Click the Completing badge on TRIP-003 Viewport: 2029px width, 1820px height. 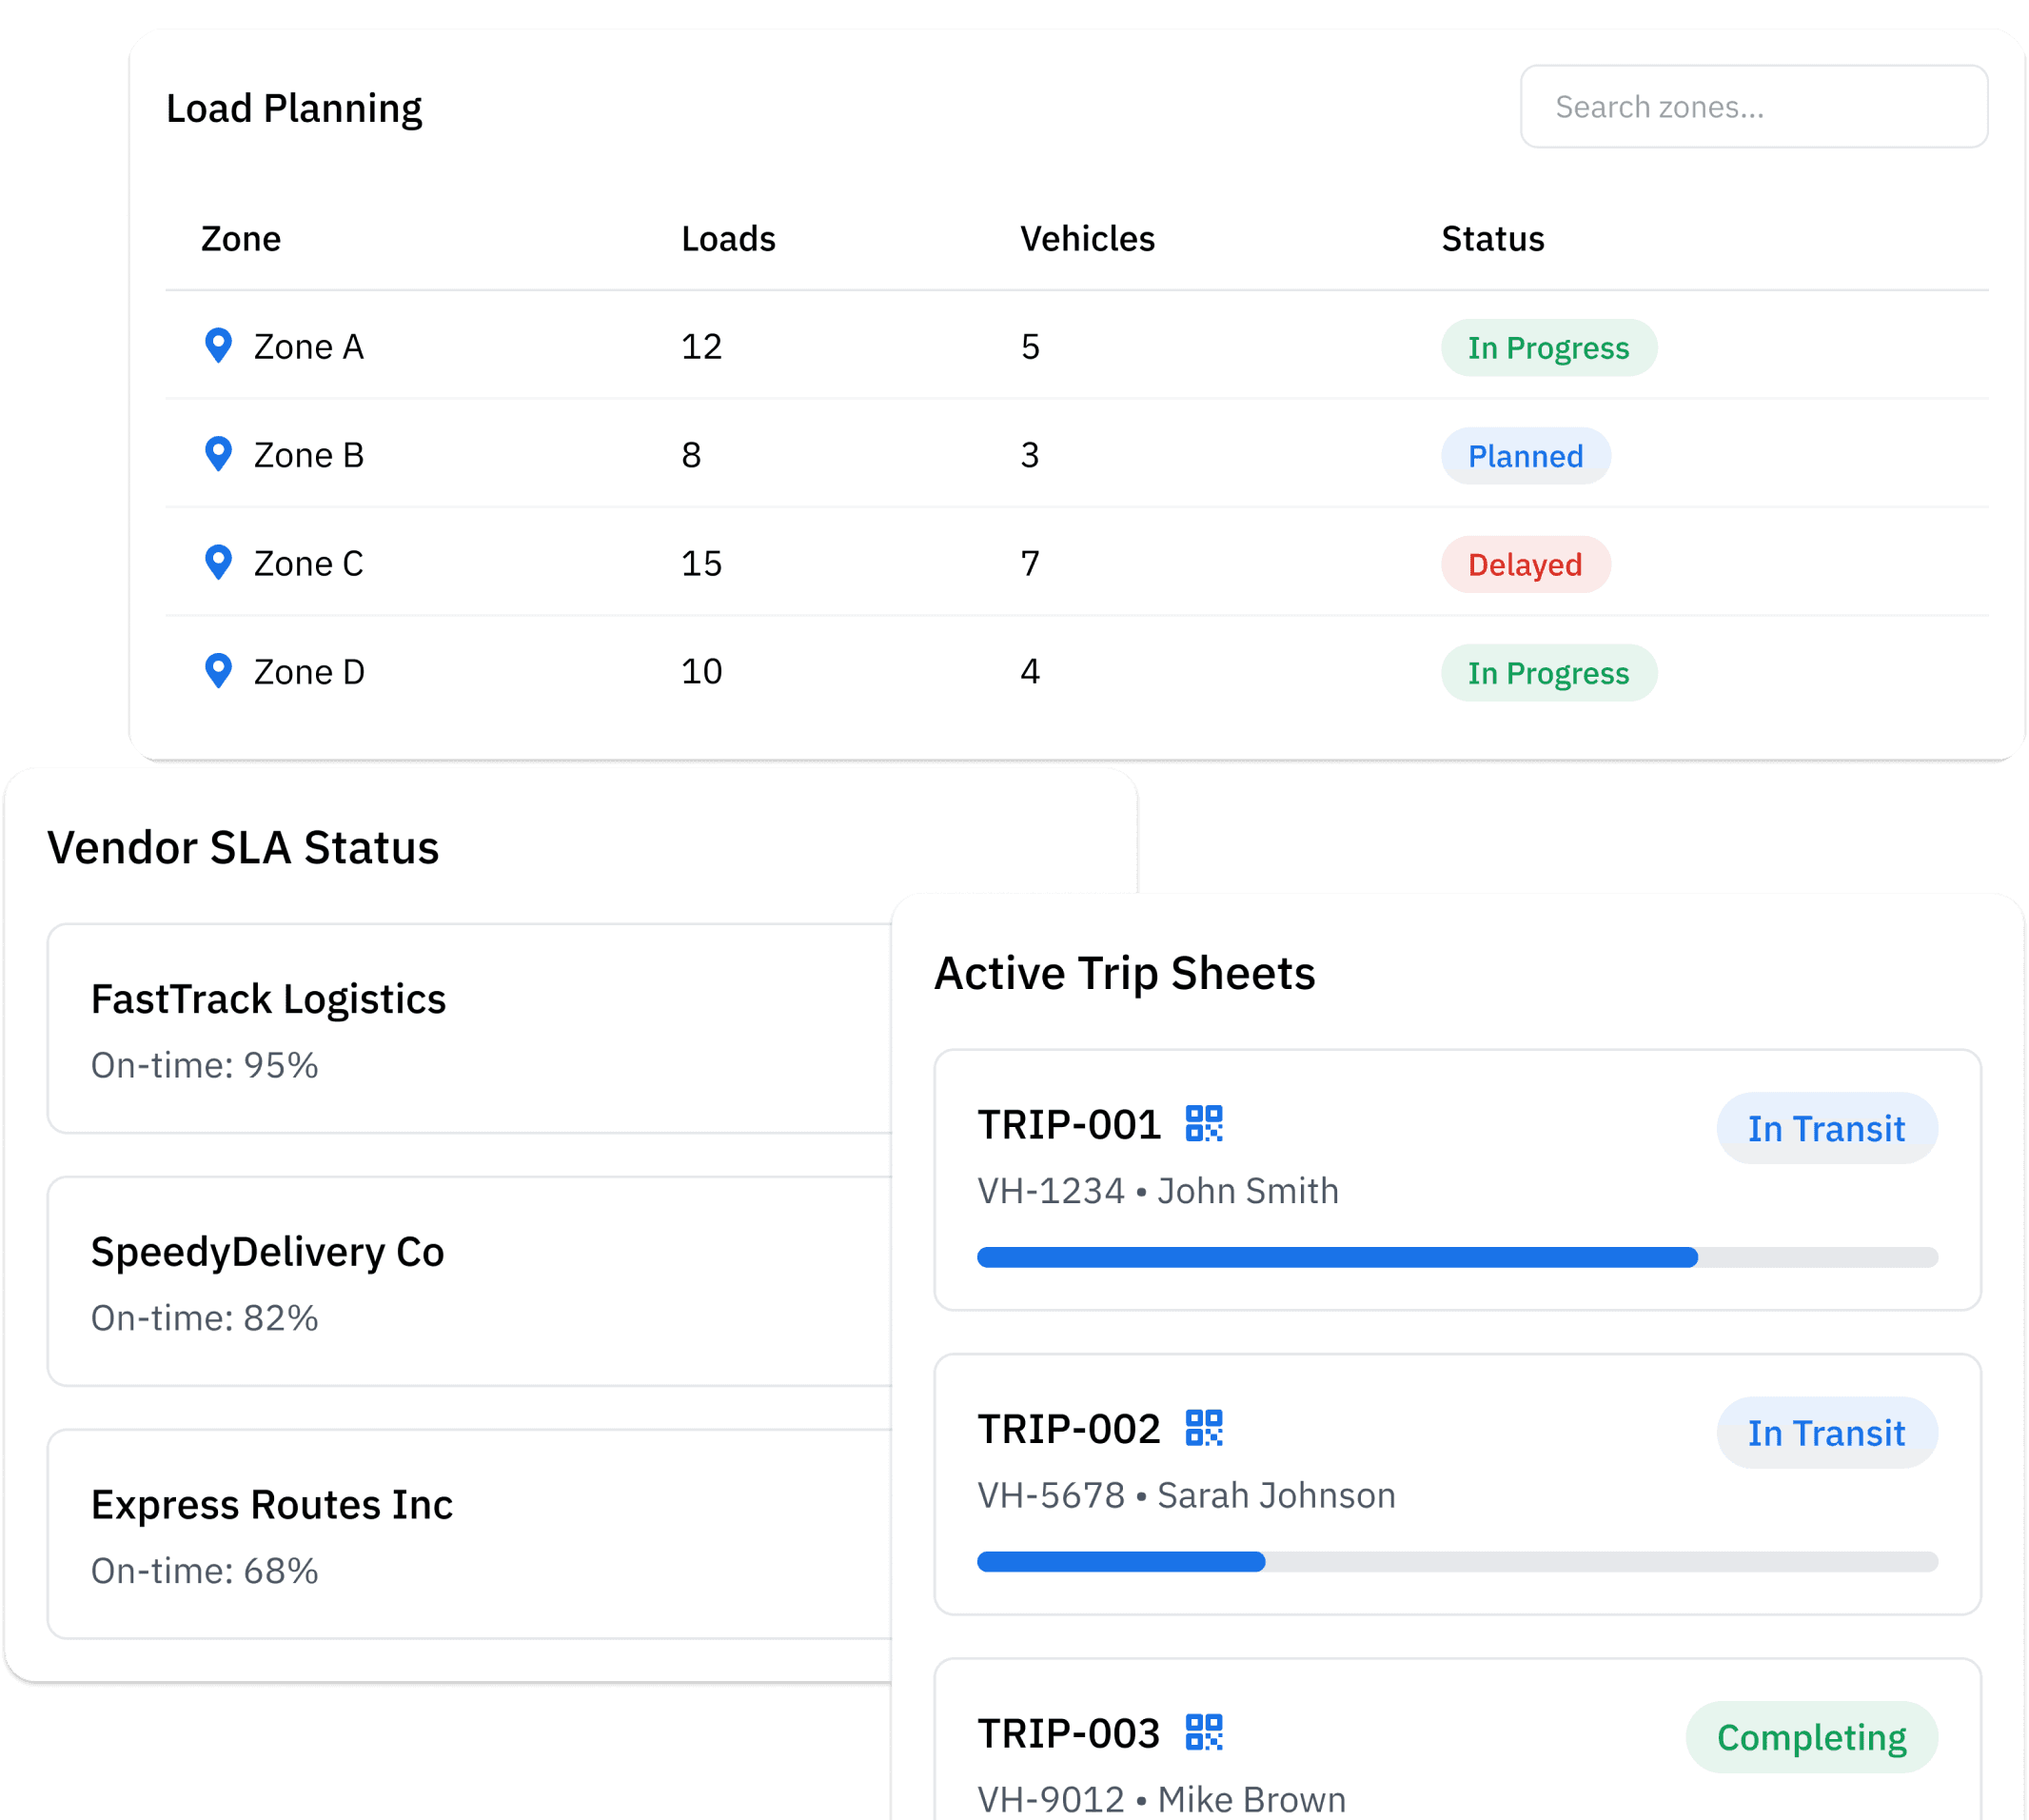[1811, 1737]
